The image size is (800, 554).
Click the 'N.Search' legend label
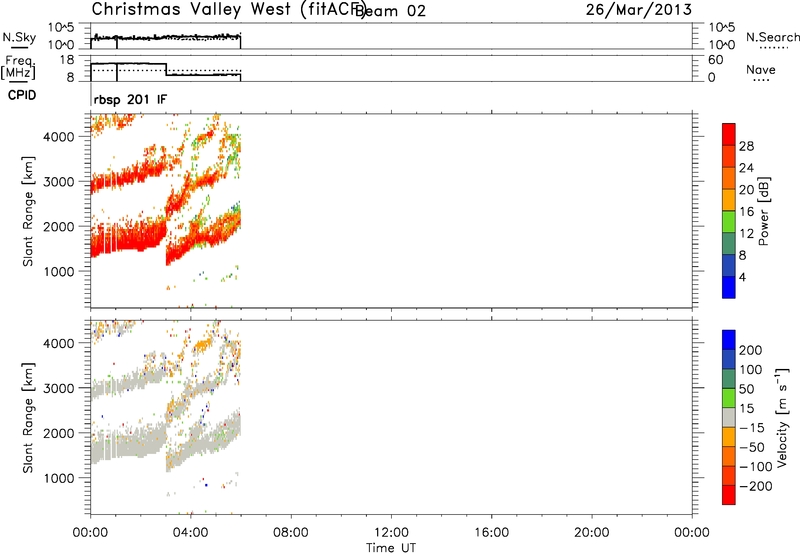[x=772, y=37]
